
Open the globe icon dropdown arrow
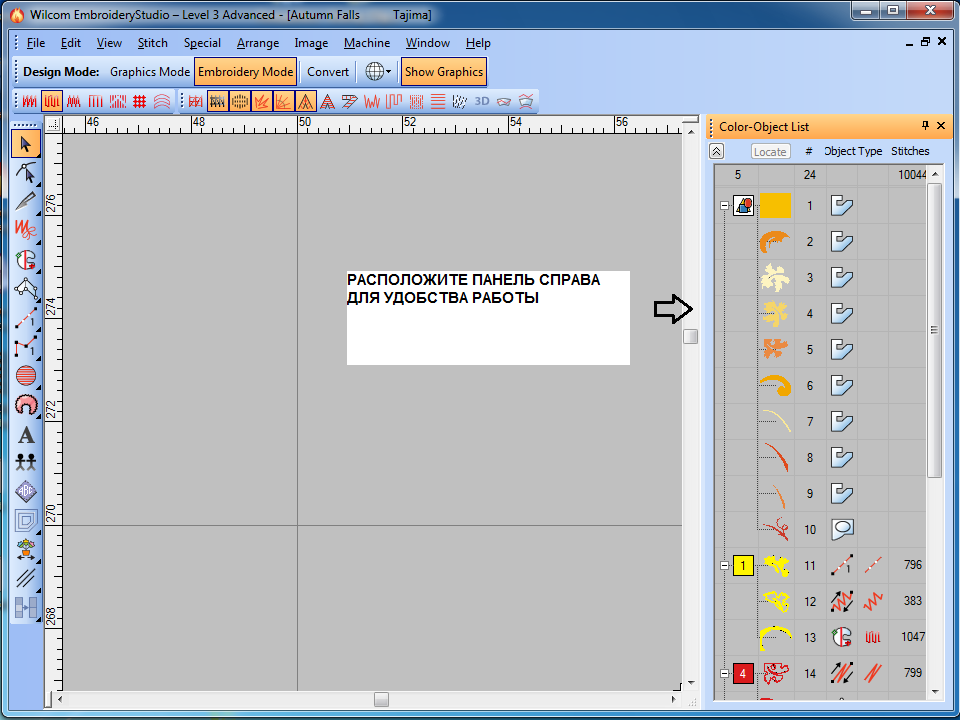pos(388,72)
